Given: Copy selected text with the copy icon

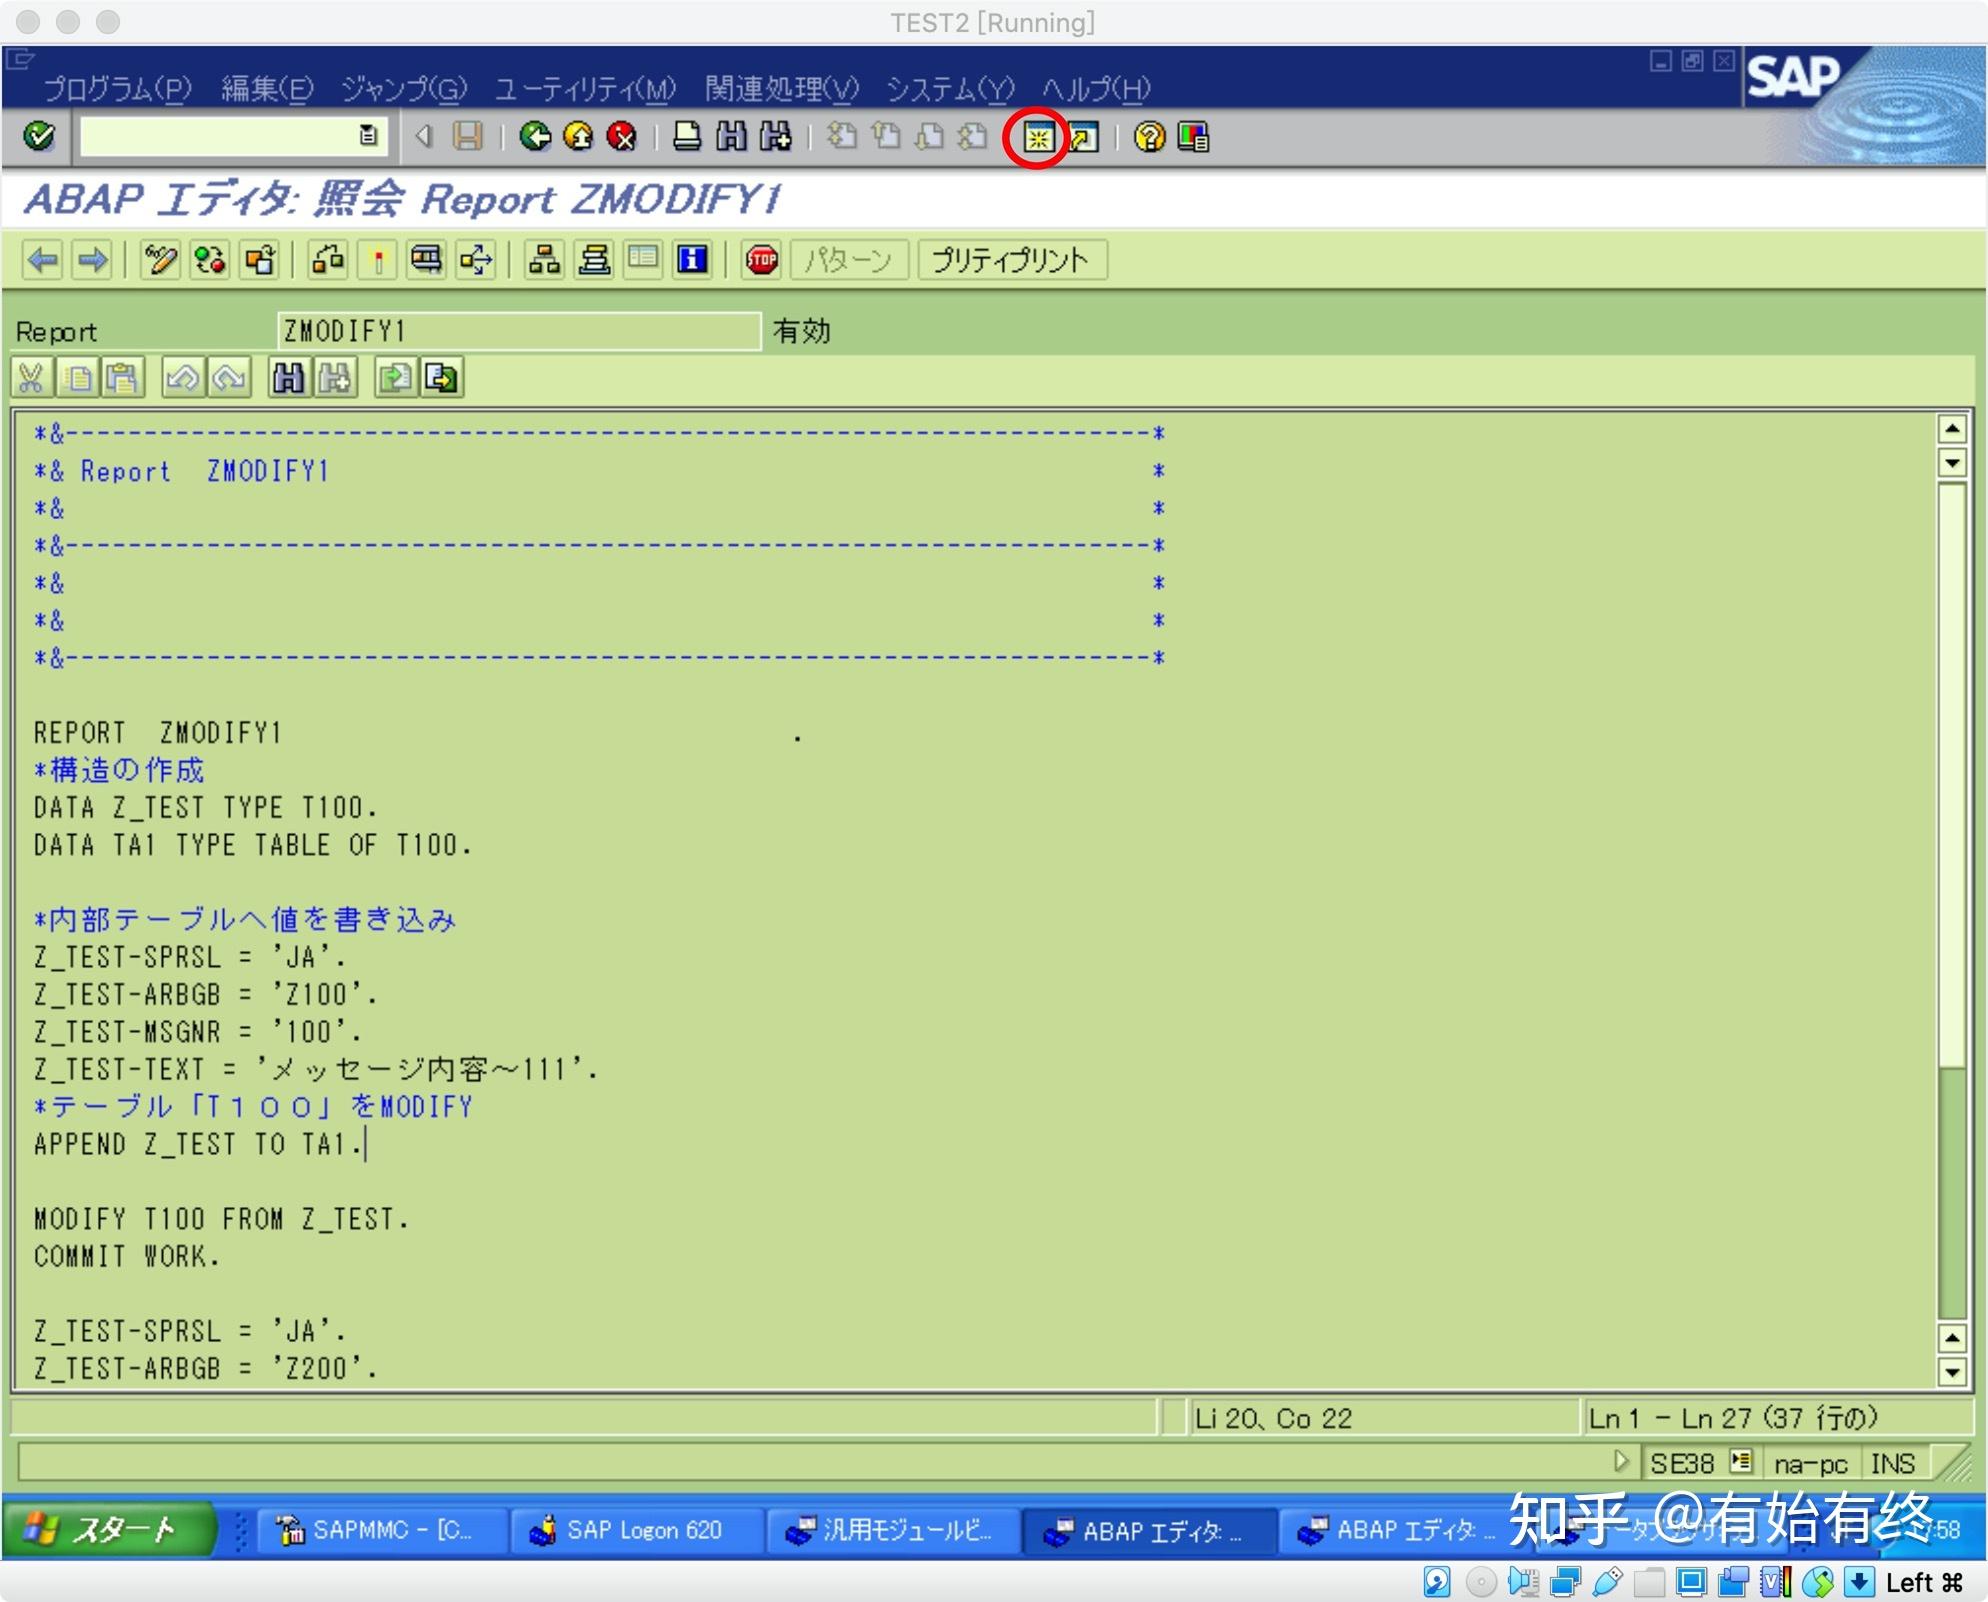Looking at the screenshot, I should [x=77, y=378].
